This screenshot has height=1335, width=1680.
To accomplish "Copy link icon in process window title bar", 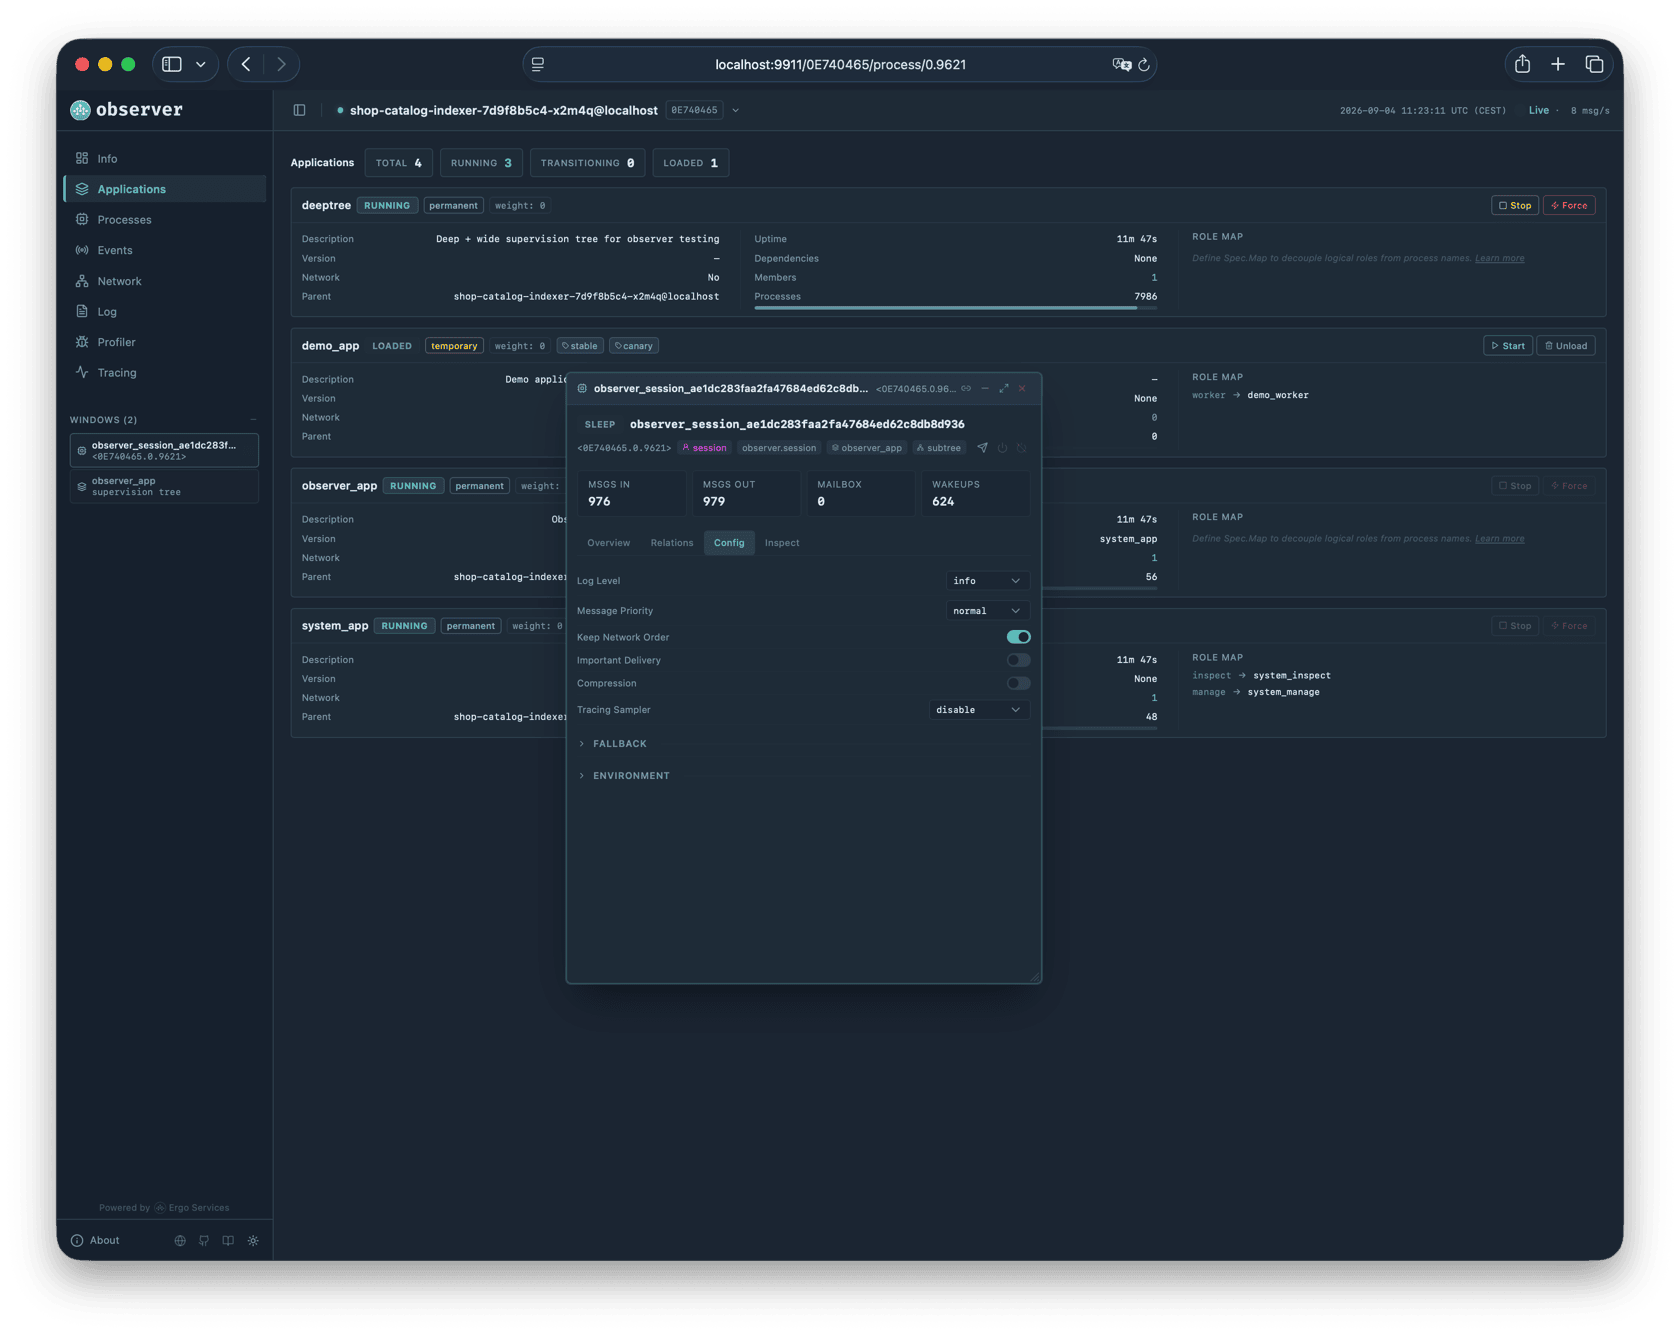I will click(966, 388).
